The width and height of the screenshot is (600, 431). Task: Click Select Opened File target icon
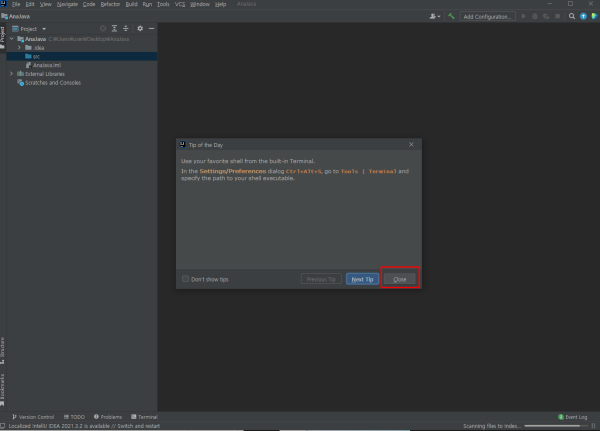click(x=103, y=28)
